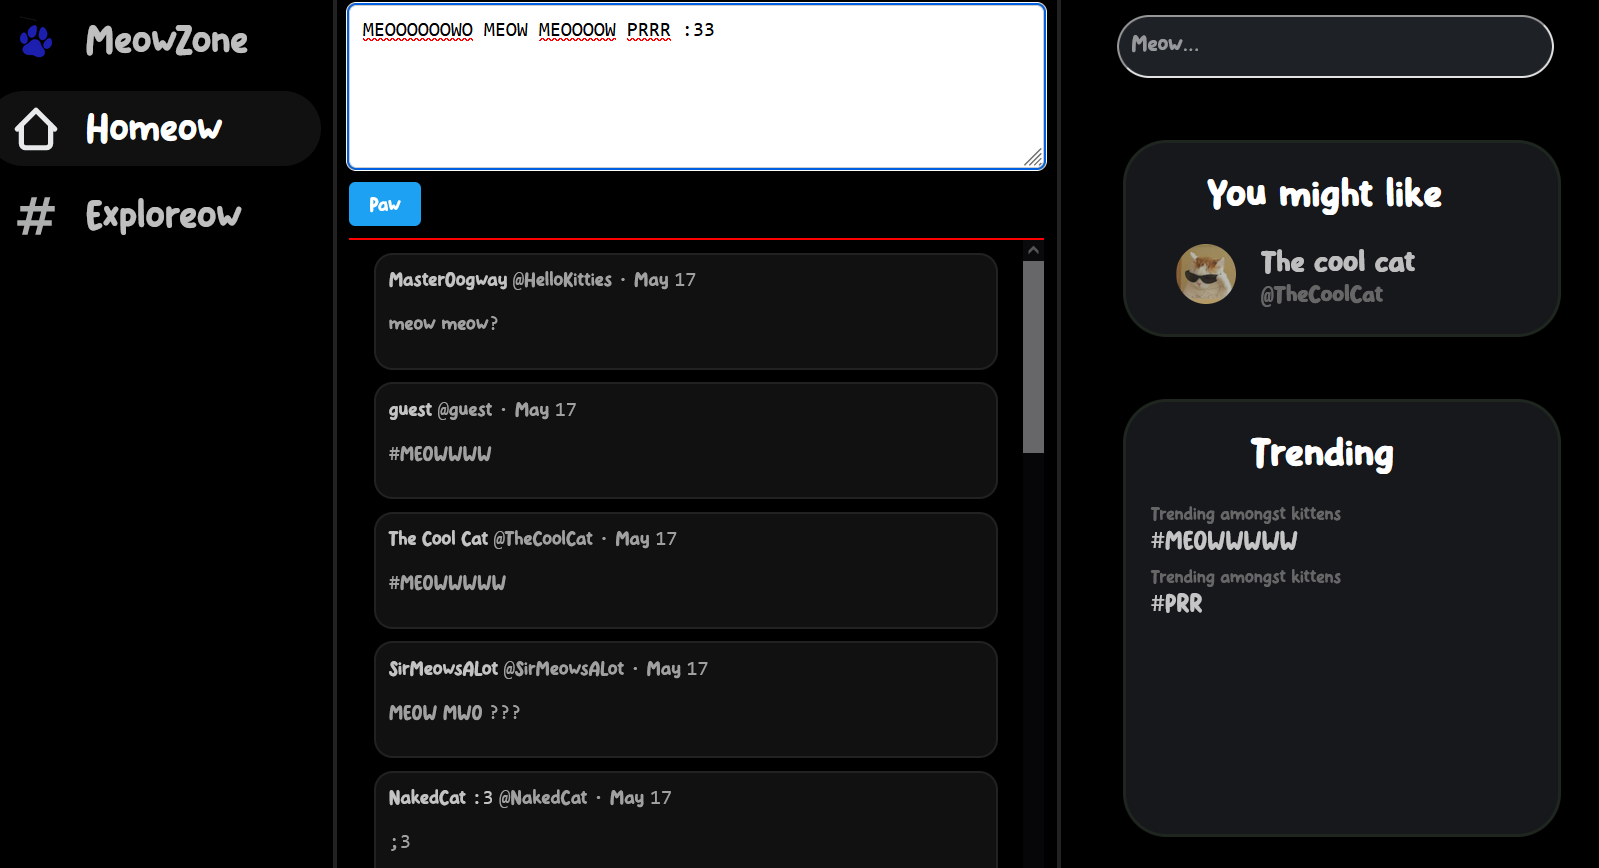The width and height of the screenshot is (1599, 868).
Task: Open the Exploreow menu item
Action: 163,216
